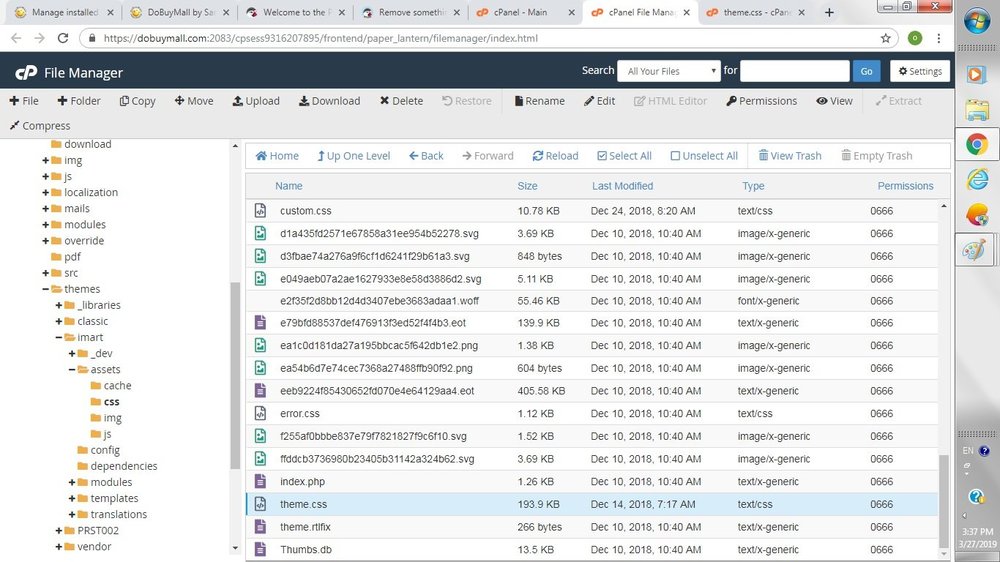Check the Select All checkbox
The width and height of the screenshot is (1000, 562).
pyautogui.click(x=602, y=156)
